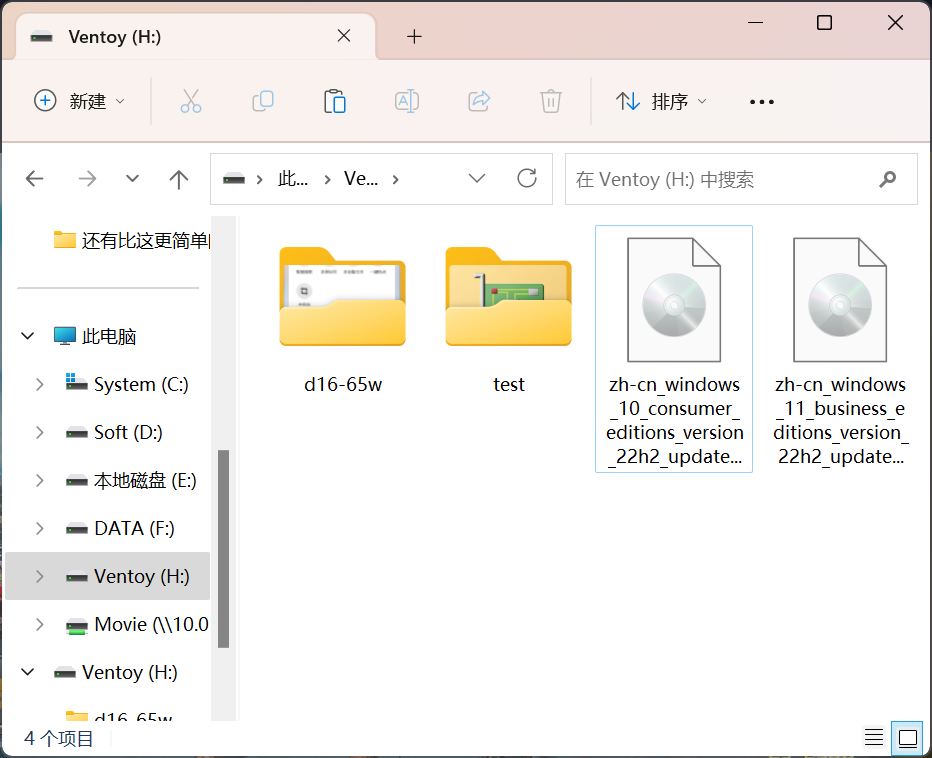
Task: Refresh the Ventoy (H:) folder view
Action: point(527,178)
